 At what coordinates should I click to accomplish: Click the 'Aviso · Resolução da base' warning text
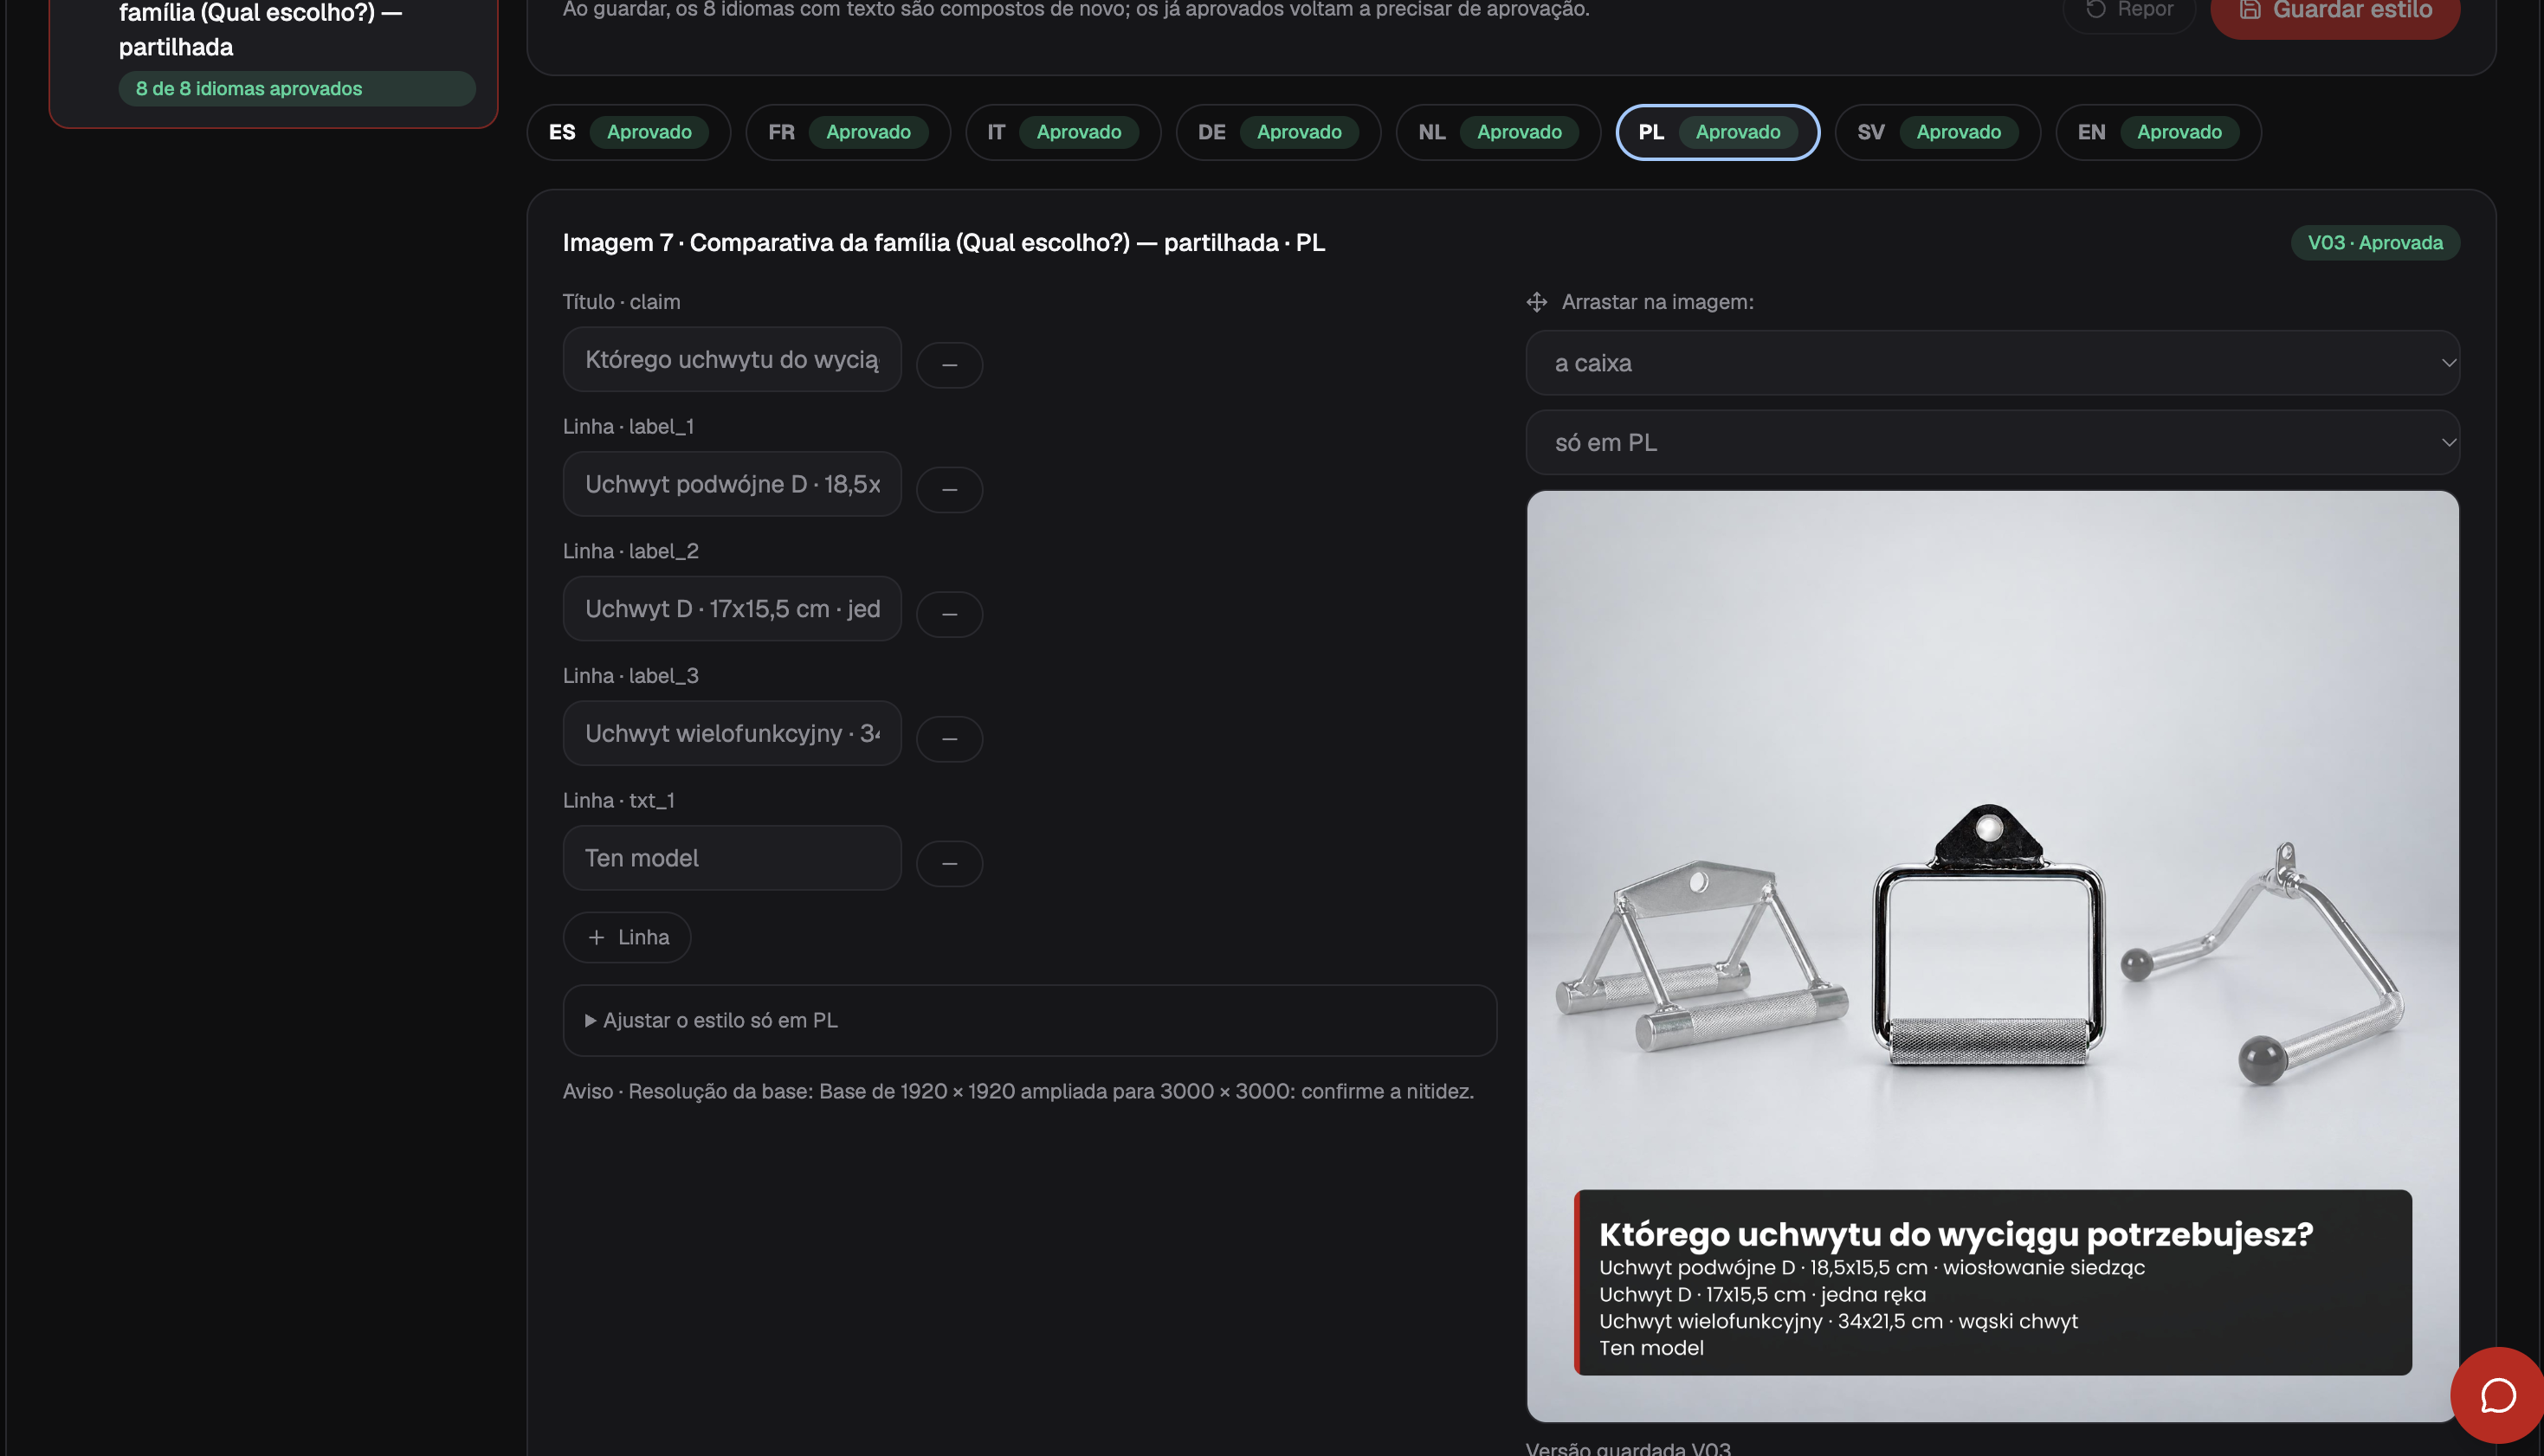click(x=1018, y=1091)
